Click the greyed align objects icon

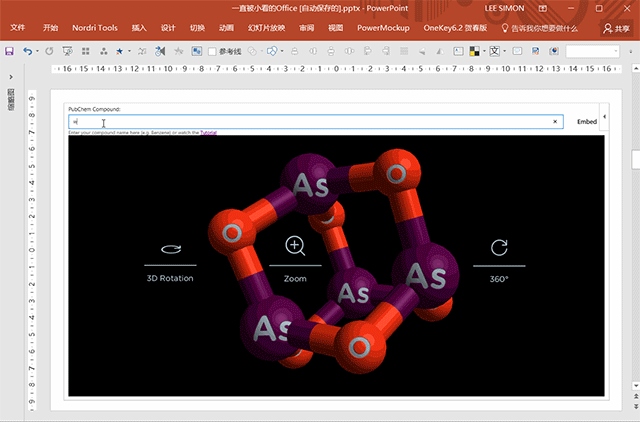point(295,51)
